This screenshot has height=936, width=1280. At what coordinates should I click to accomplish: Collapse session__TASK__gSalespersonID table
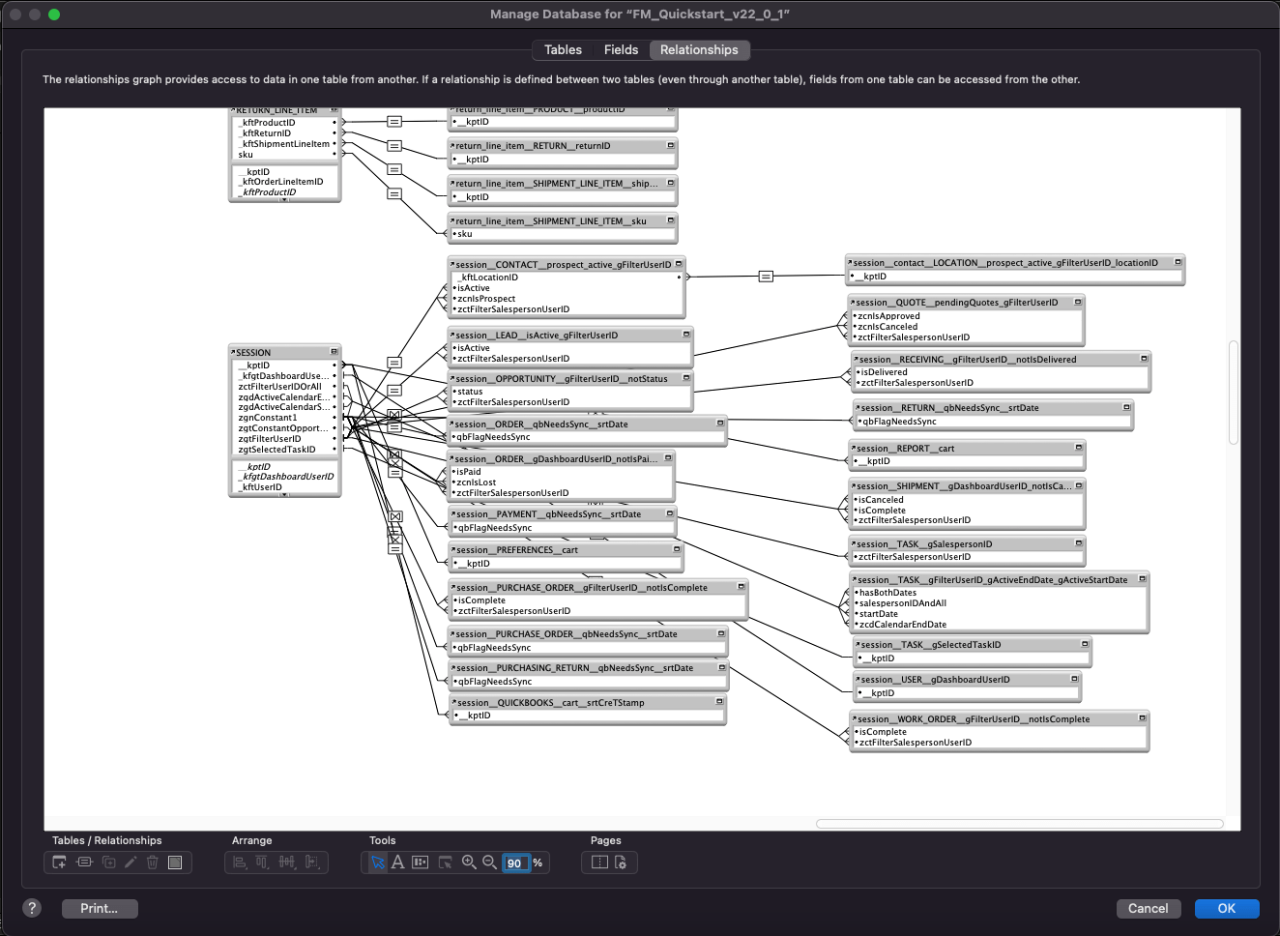pos(1078,544)
